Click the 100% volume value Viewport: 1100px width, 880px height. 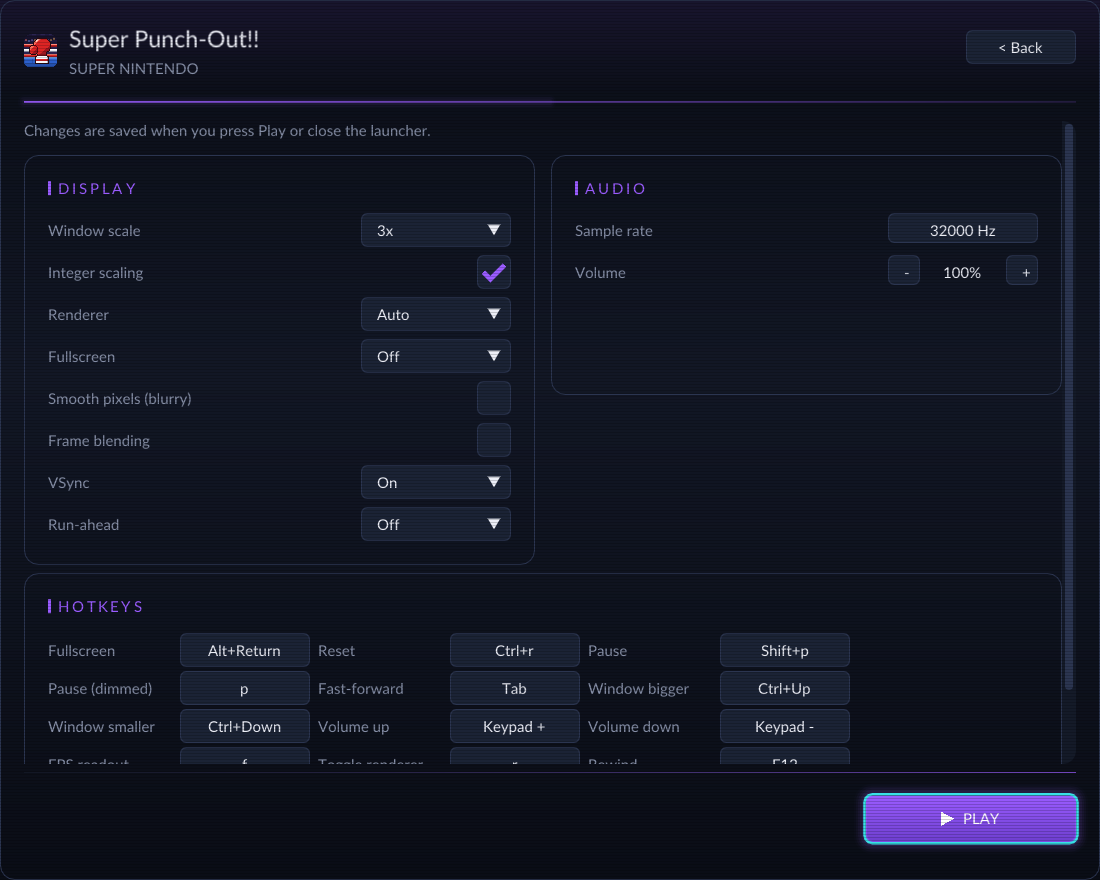pyautogui.click(x=962, y=272)
